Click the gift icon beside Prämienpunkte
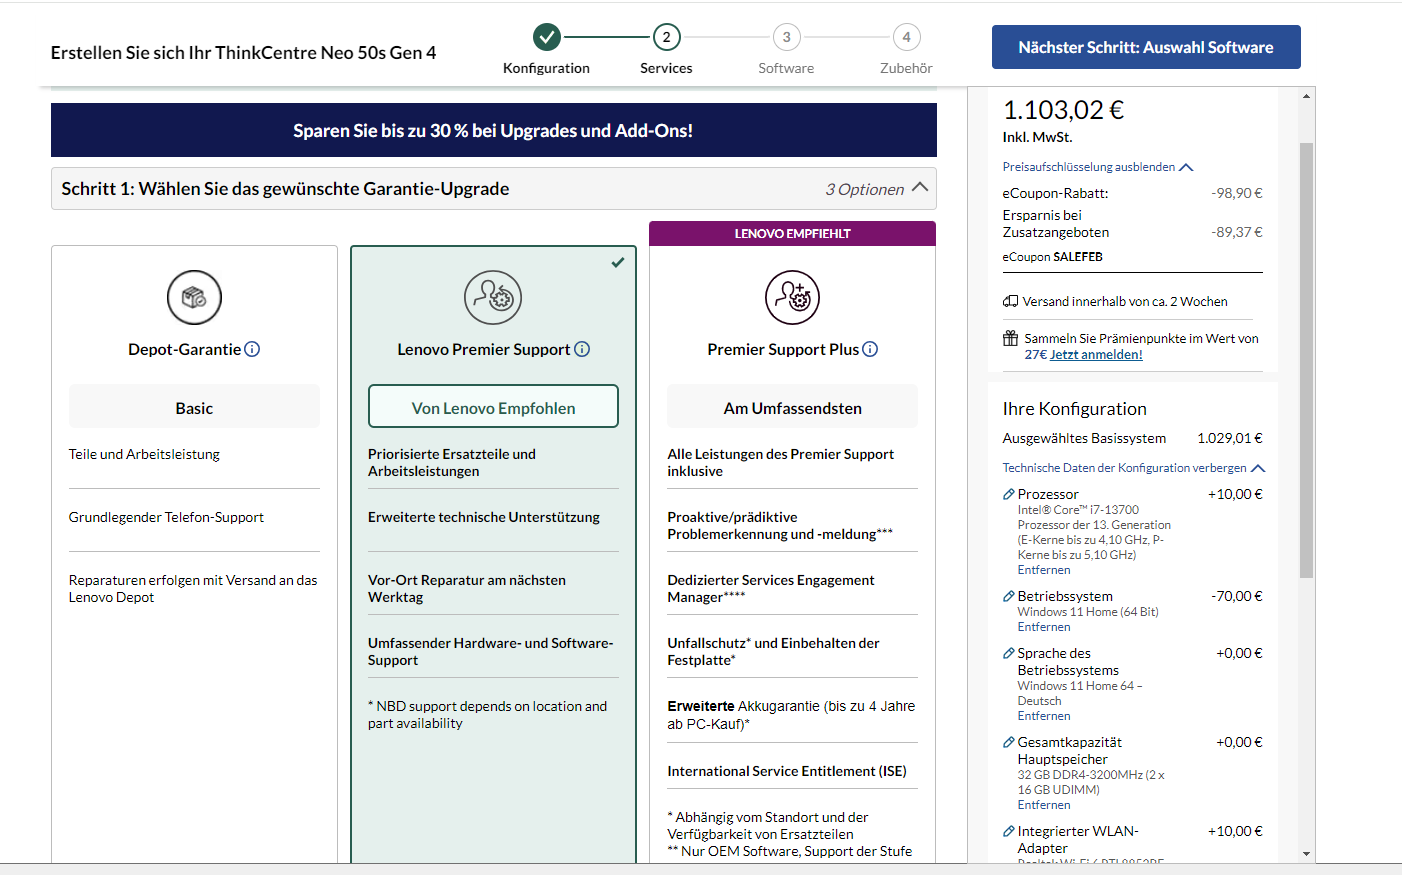 tap(1010, 338)
